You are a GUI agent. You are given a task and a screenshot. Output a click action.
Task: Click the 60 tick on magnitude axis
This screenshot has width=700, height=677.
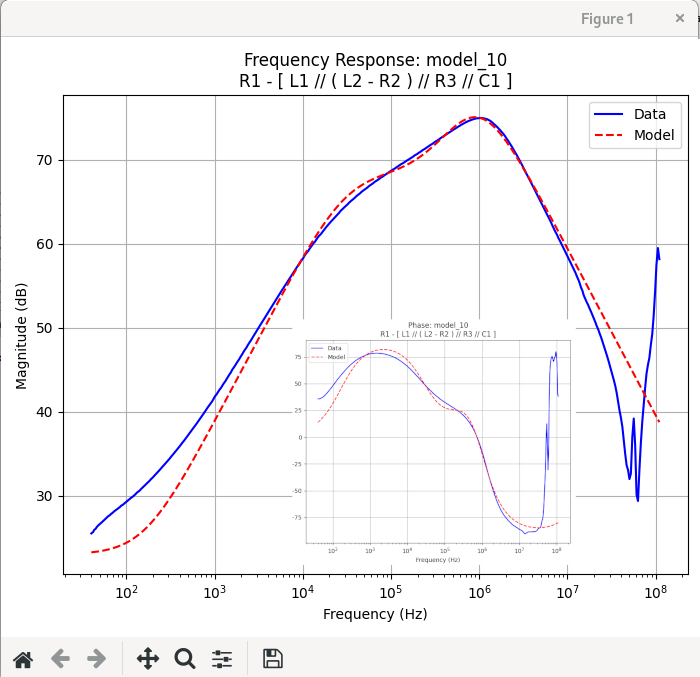(x=45, y=244)
